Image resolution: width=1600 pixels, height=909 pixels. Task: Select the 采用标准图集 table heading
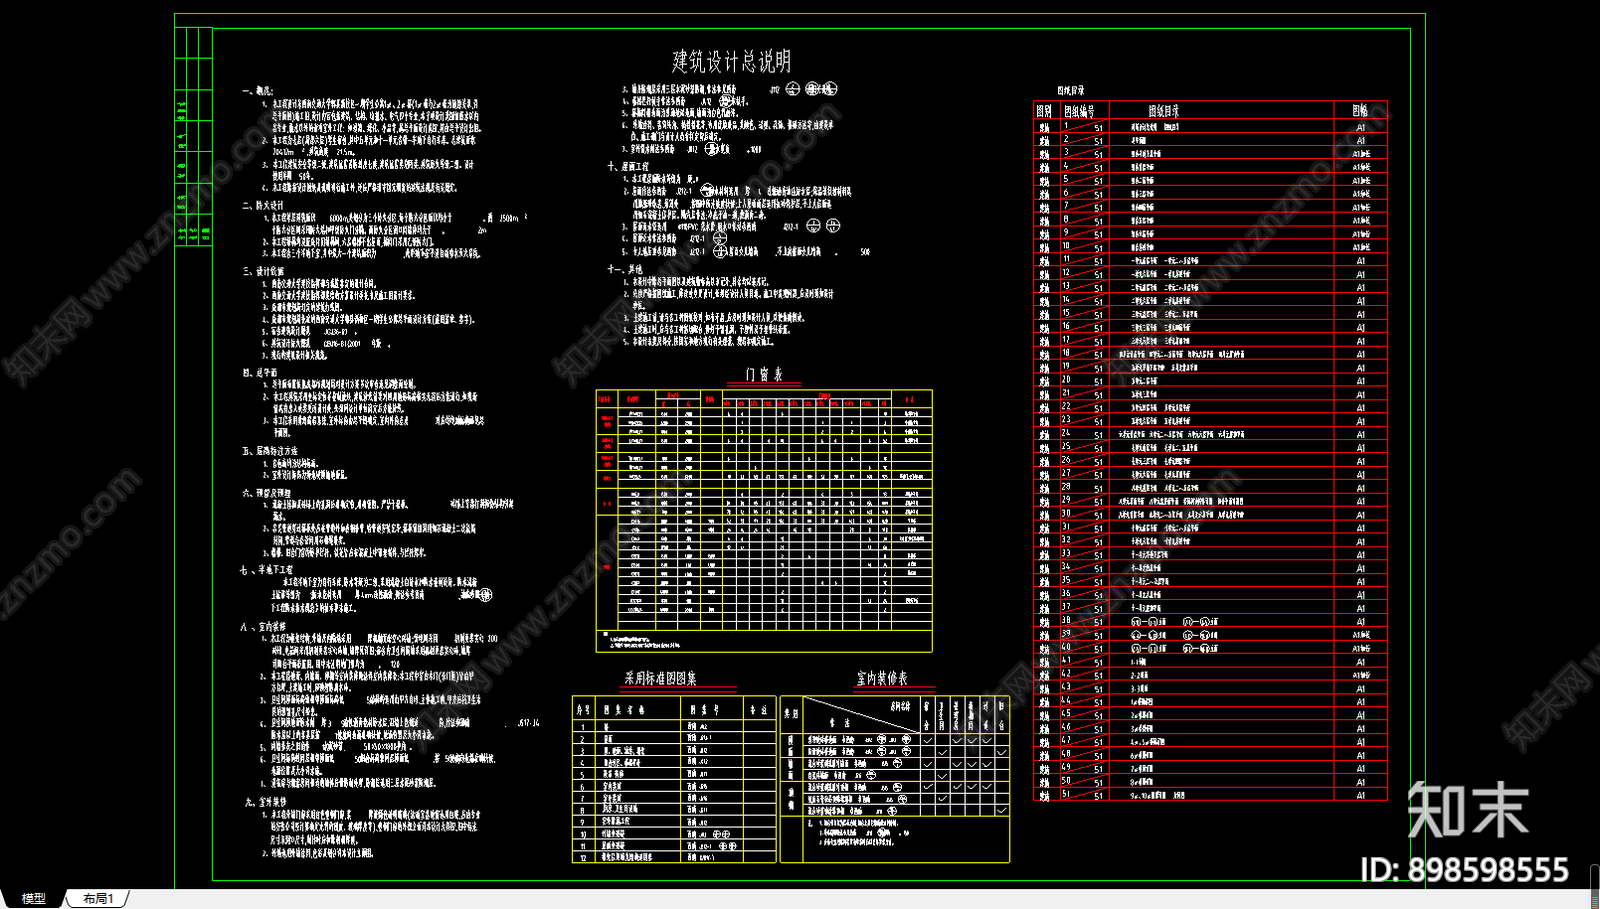(660, 678)
